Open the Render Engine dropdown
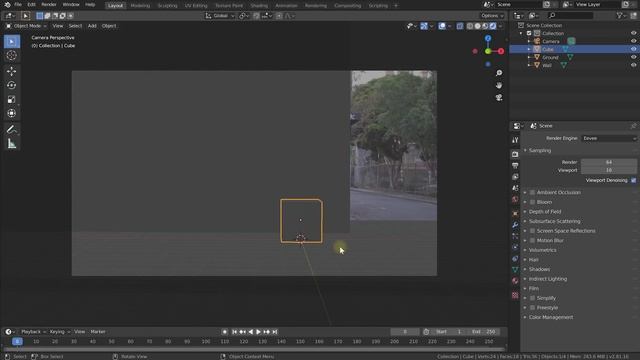This screenshot has height=360, width=640. (609, 138)
